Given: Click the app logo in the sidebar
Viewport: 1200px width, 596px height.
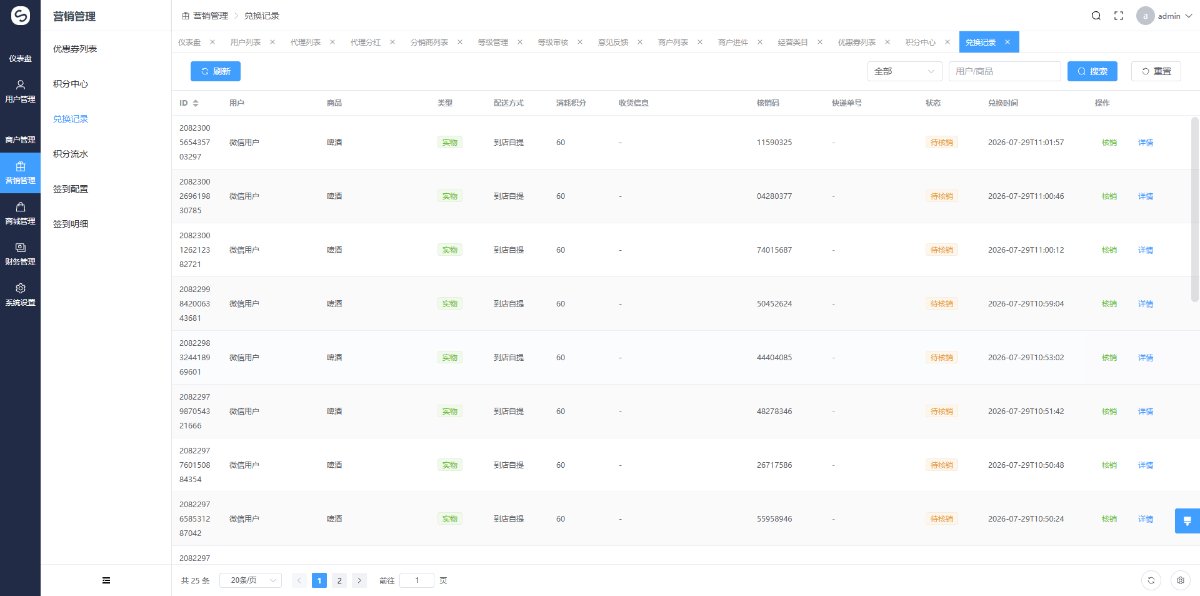Looking at the screenshot, I should click(x=20, y=16).
